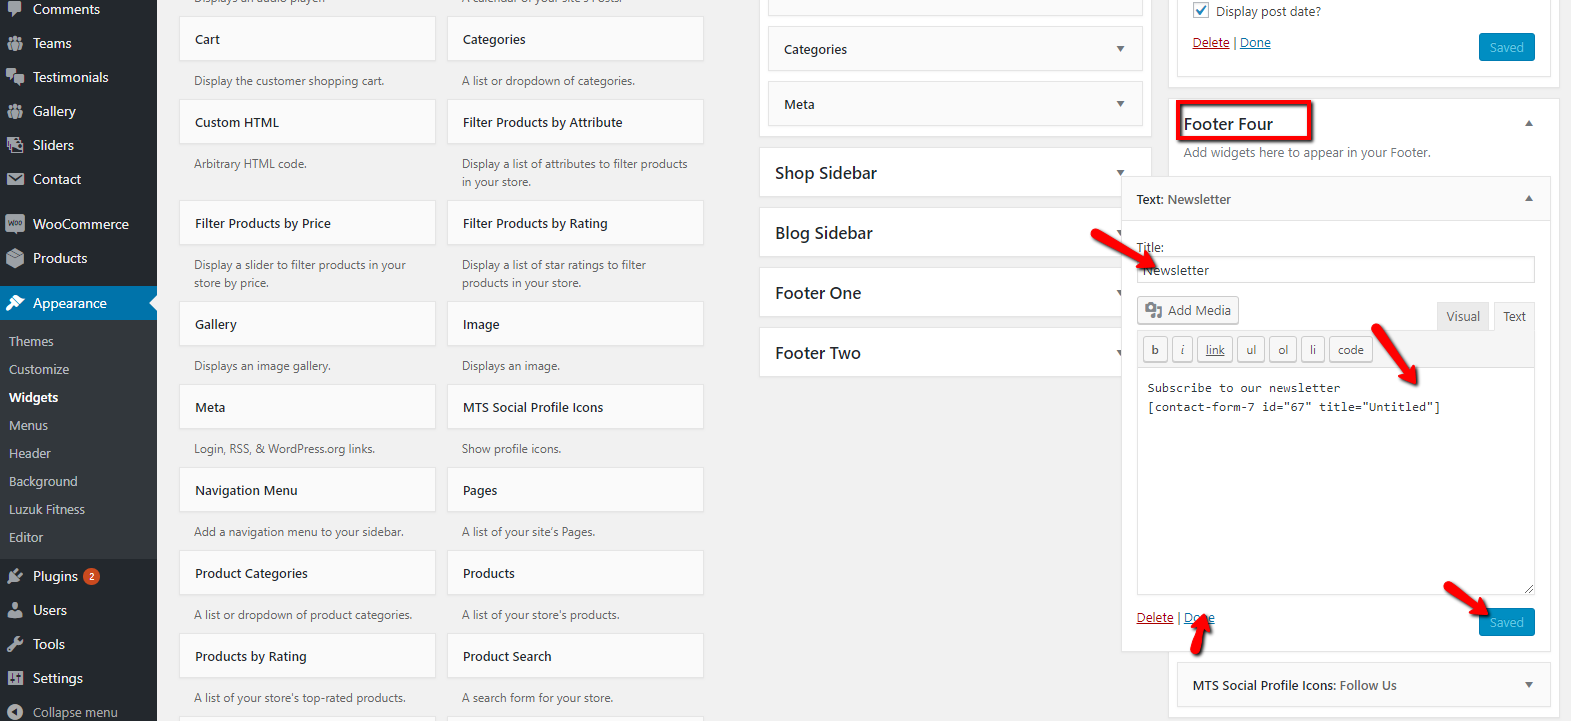Expand the Categories widget dropdown arrow
This screenshot has width=1571, height=721.
point(1120,49)
